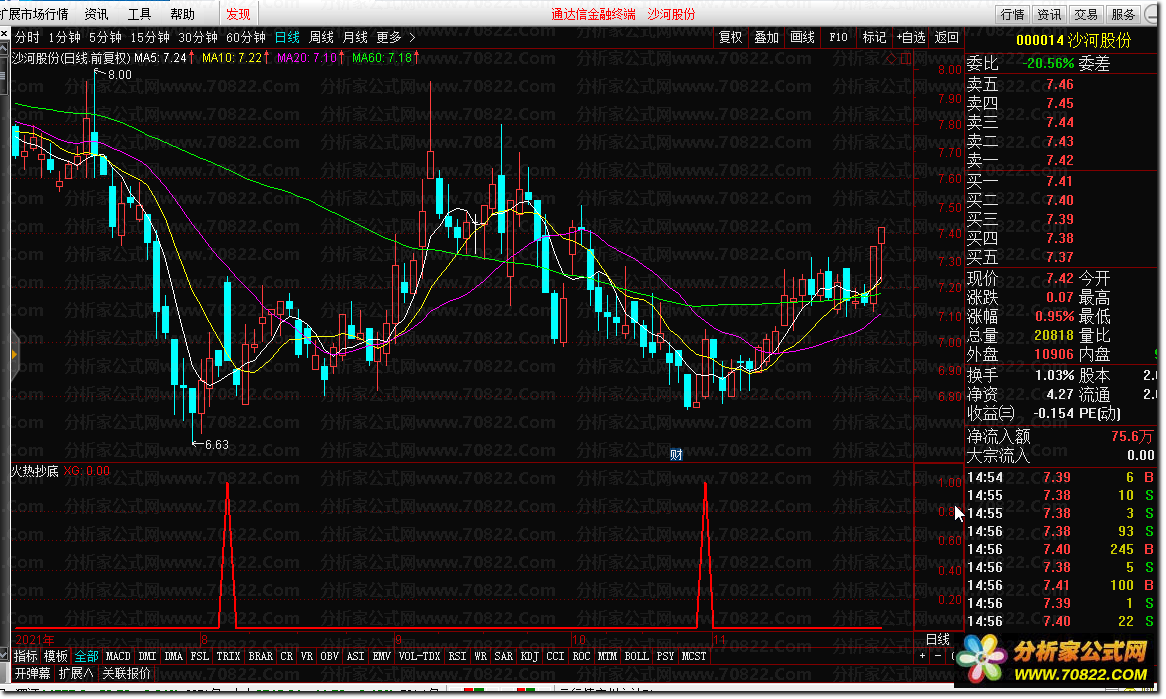
Task: Zoom out chart with minus button
Action: (938, 656)
